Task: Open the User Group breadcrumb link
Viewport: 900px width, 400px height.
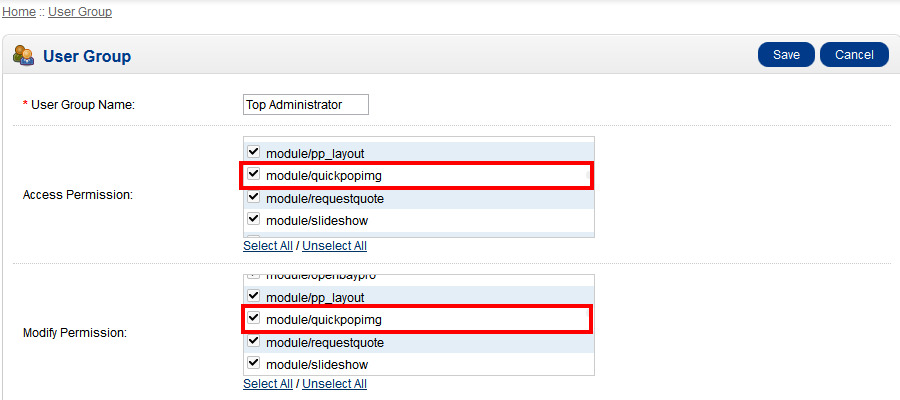Action: [x=80, y=12]
